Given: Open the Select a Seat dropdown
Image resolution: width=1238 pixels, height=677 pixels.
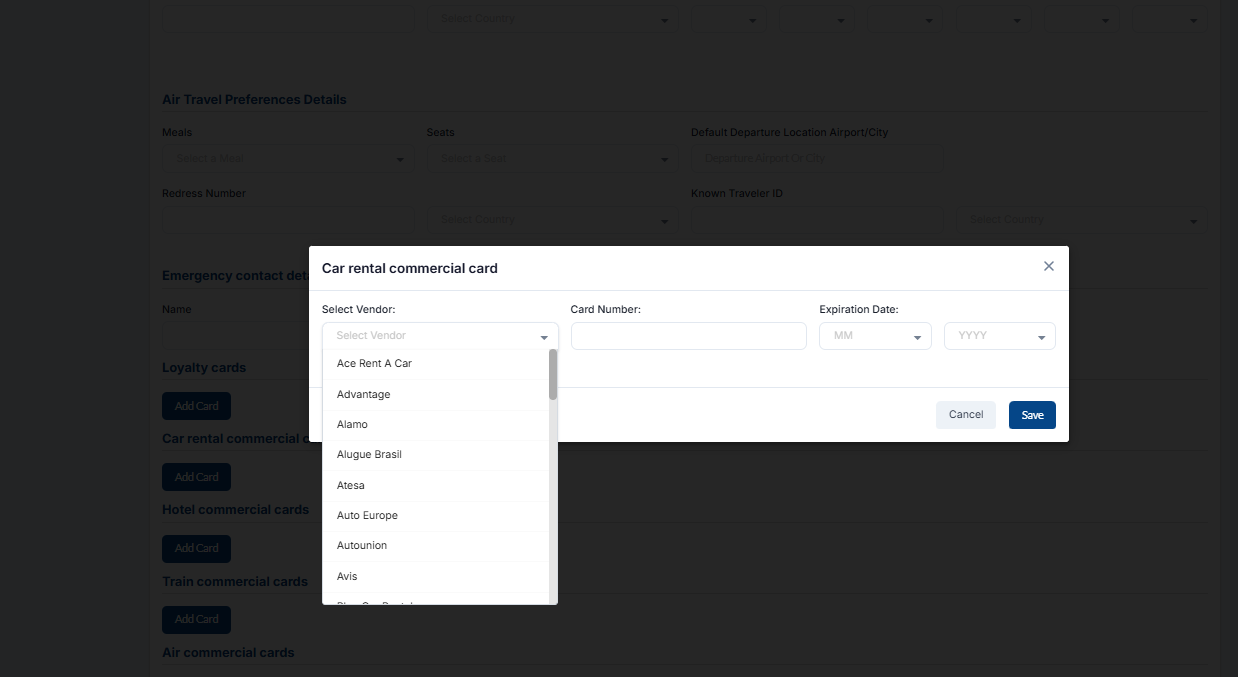Looking at the screenshot, I should 552,158.
